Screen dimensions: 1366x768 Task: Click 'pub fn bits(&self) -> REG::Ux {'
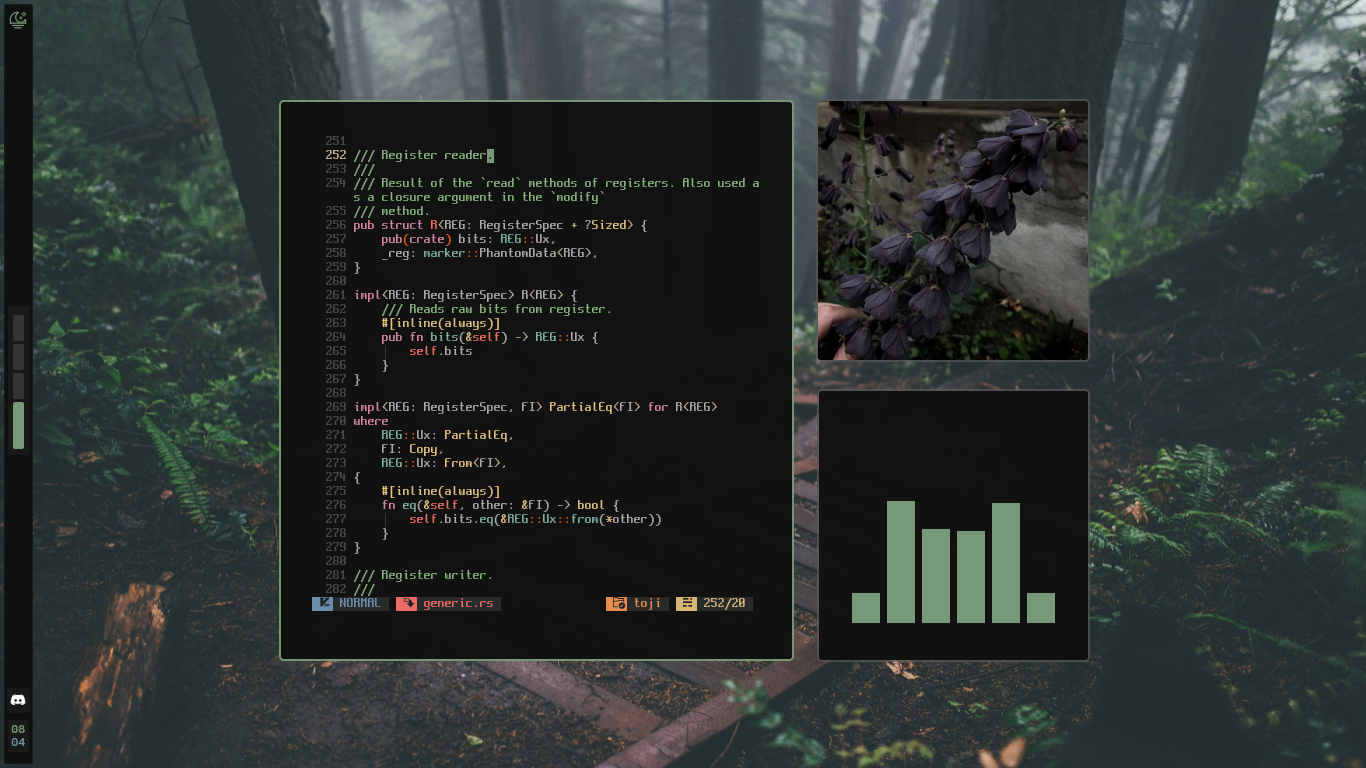(x=489, y=337)
